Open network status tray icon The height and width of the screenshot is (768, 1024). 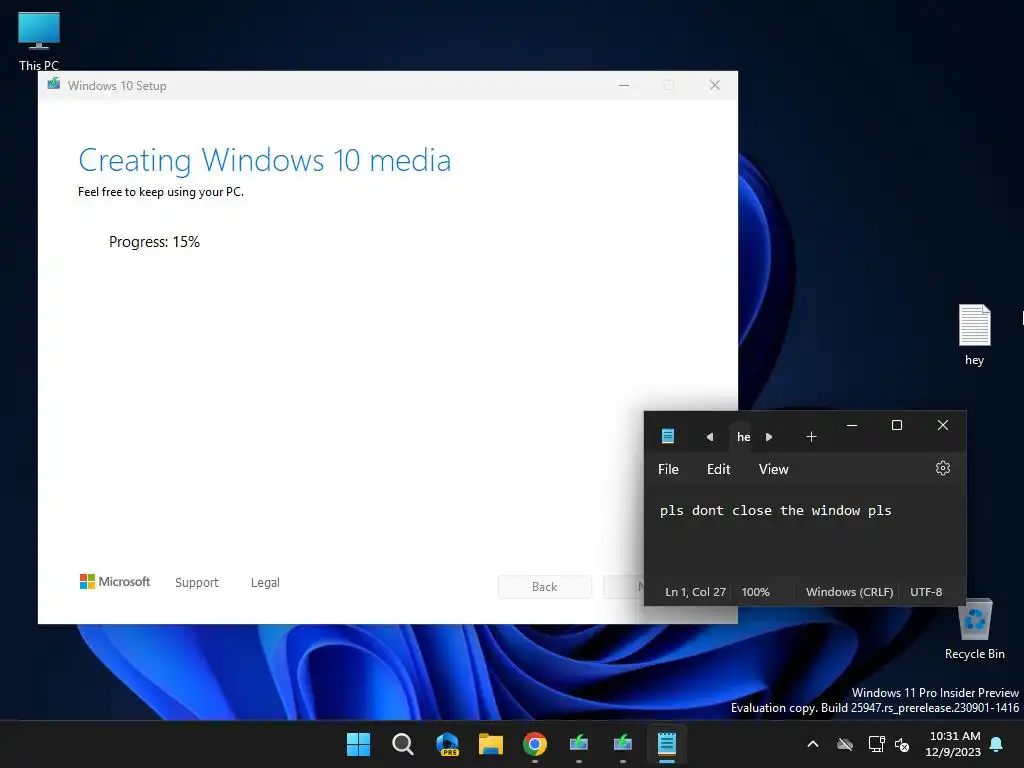pyautogui.click(x=876, y=744)
